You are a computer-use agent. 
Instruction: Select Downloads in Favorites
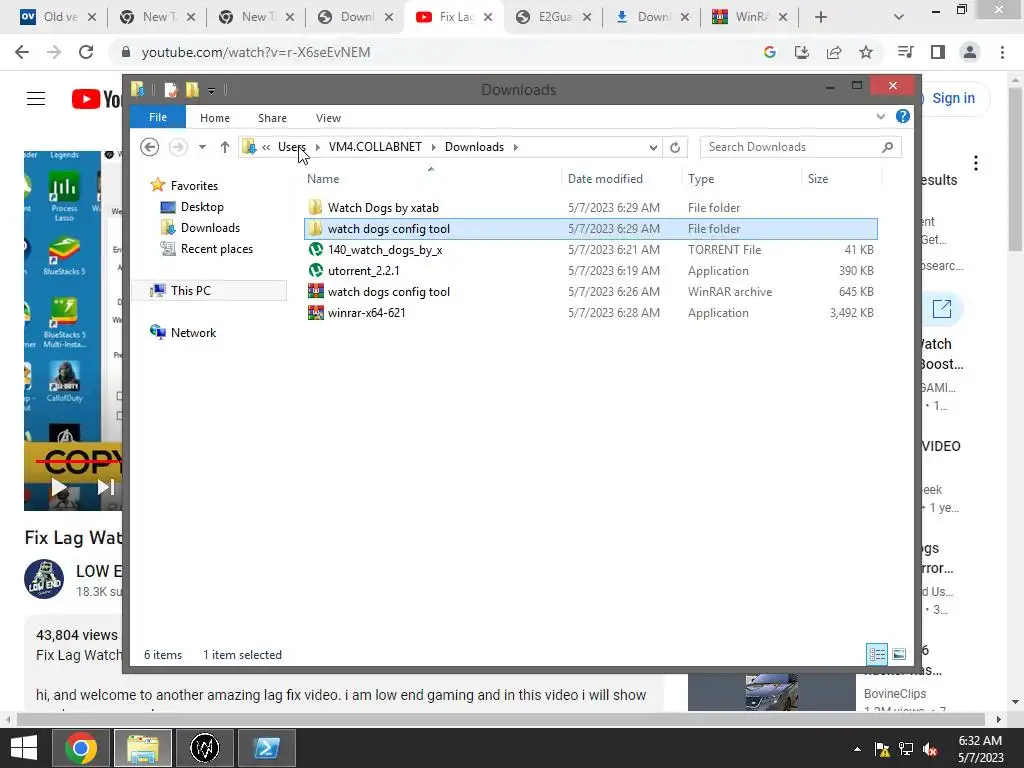click(x=210, y=227)
